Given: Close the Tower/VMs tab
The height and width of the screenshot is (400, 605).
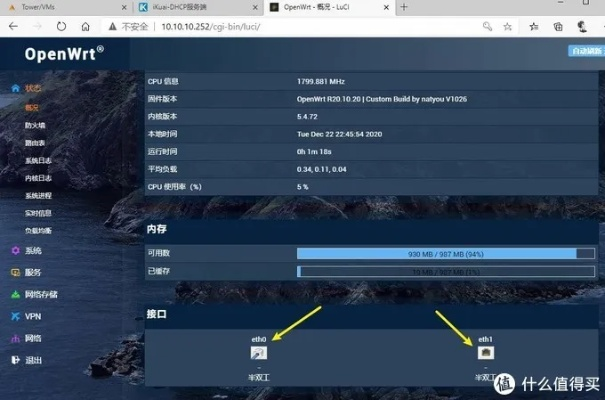Looking at the screenshot, I should point(124,7).
